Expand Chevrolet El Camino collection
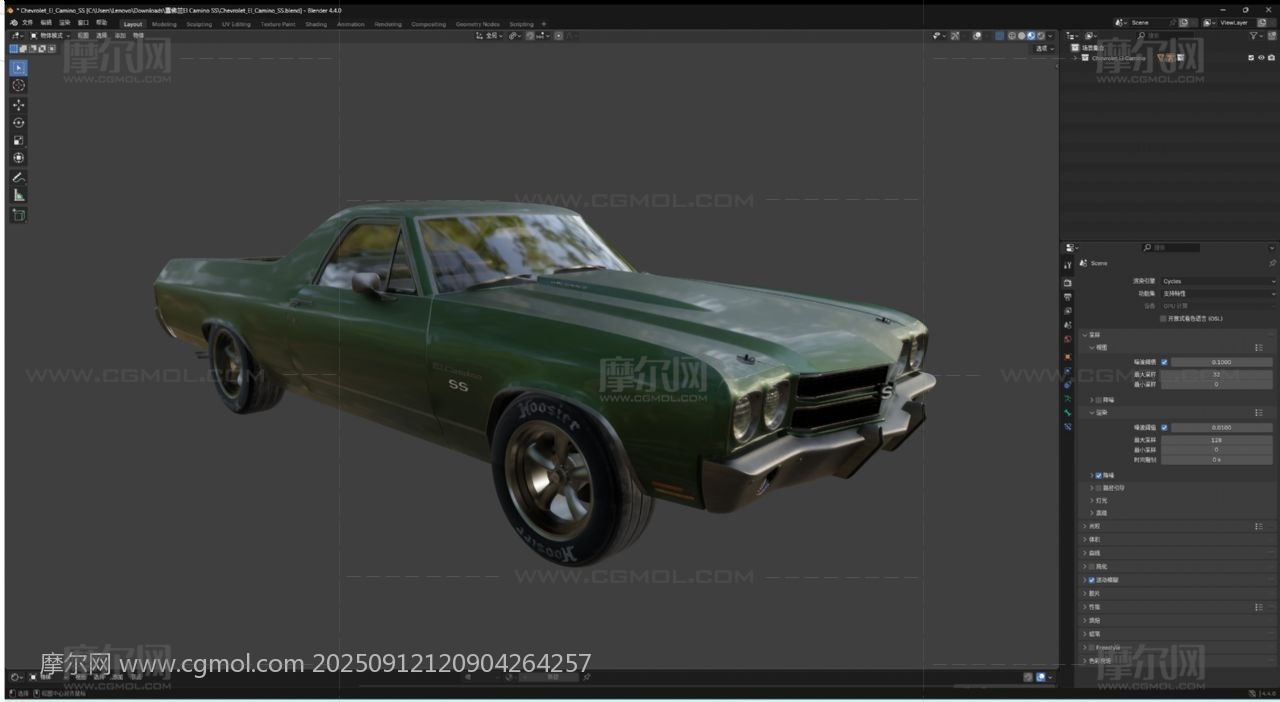 point(1075,58)
